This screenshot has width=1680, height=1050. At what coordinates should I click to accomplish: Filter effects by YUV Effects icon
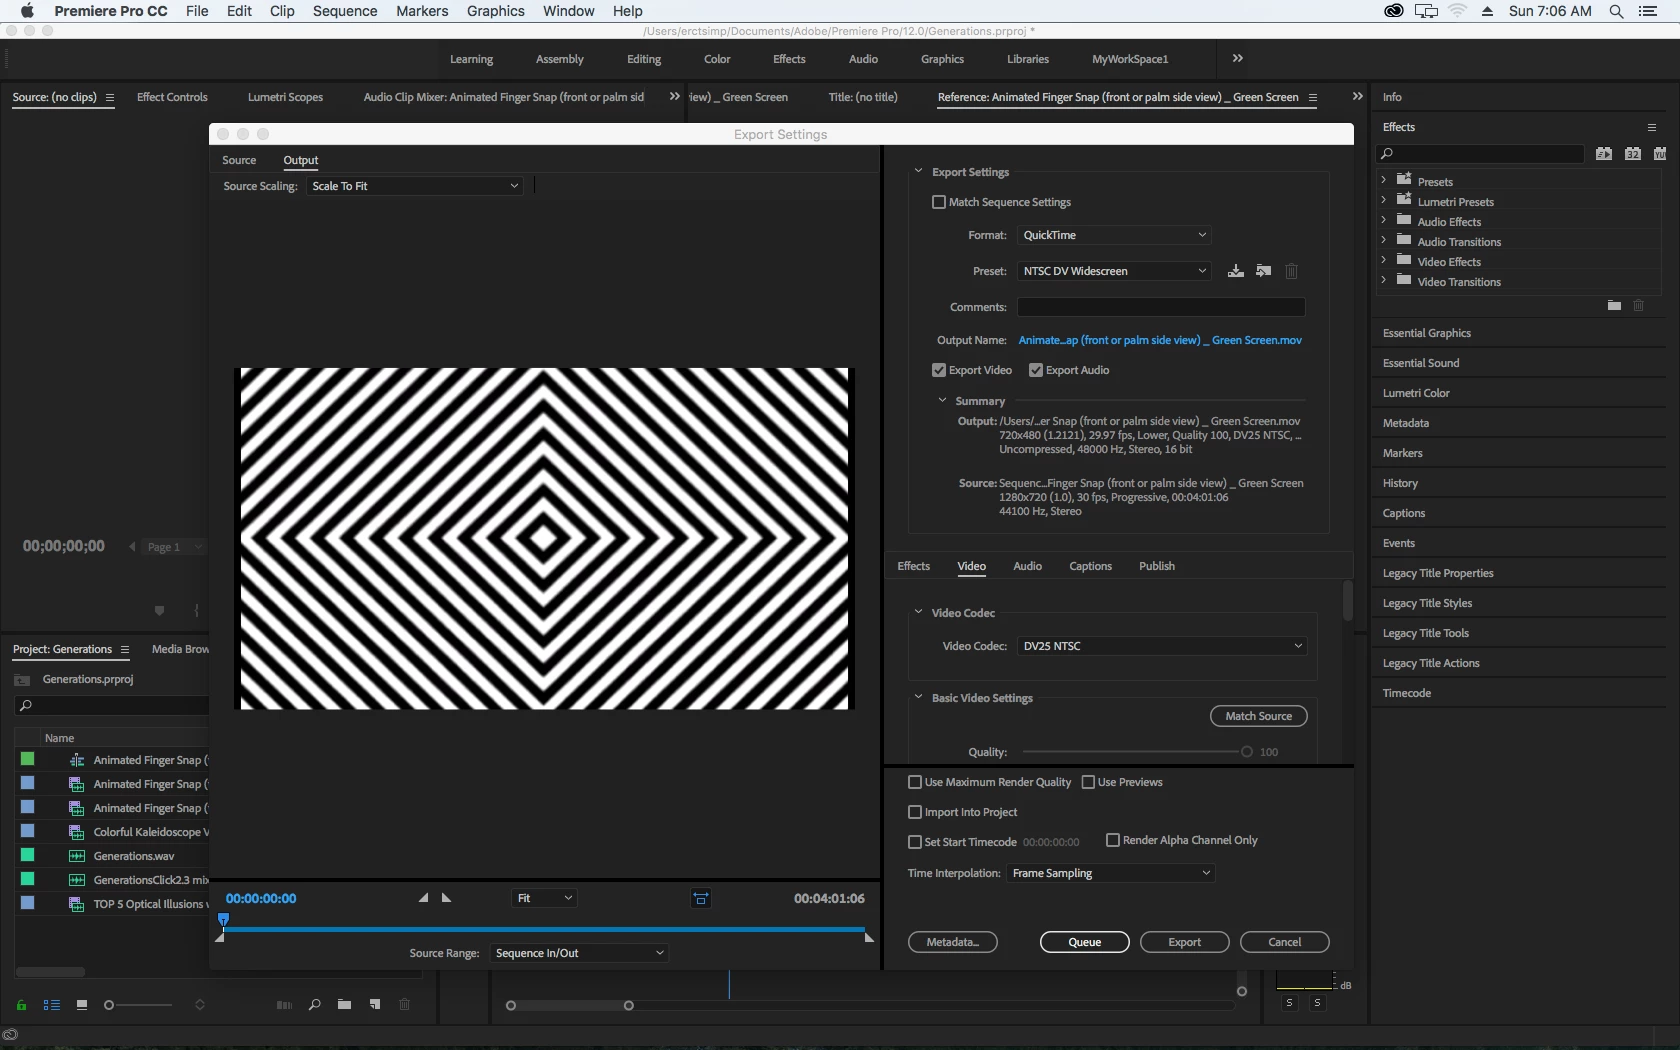1660,154
